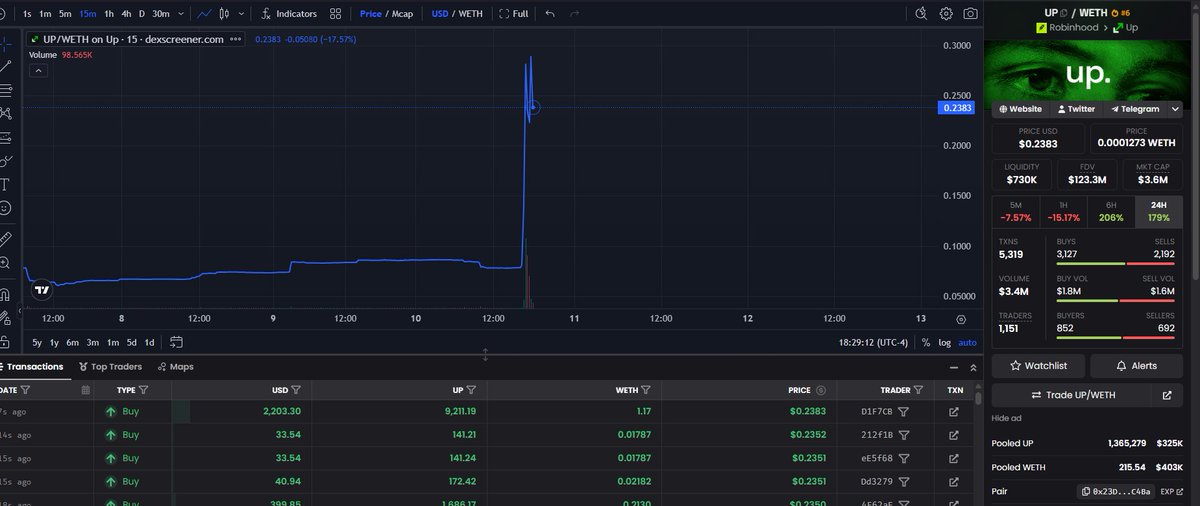
Task: Filter transactions by USD column
Action: pyautogui.click(x=297, y=390)
